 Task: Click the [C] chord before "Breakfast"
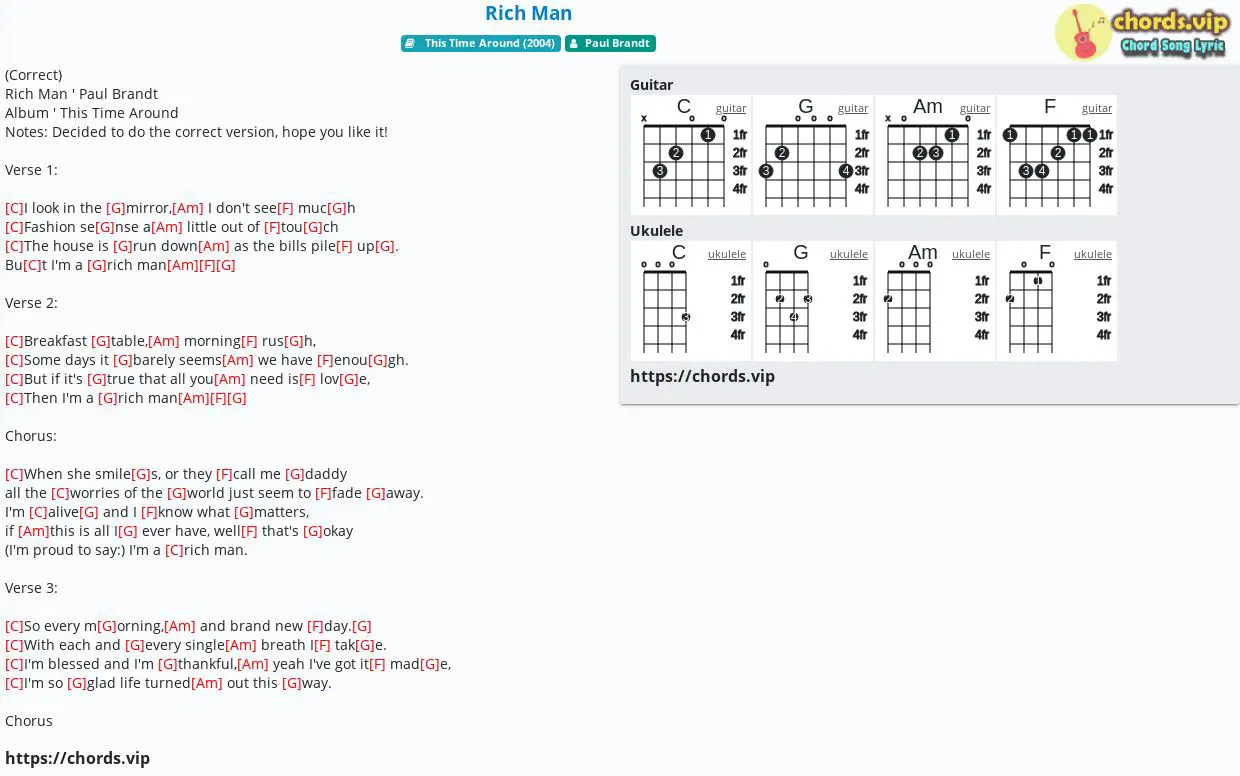coord(14,341)
